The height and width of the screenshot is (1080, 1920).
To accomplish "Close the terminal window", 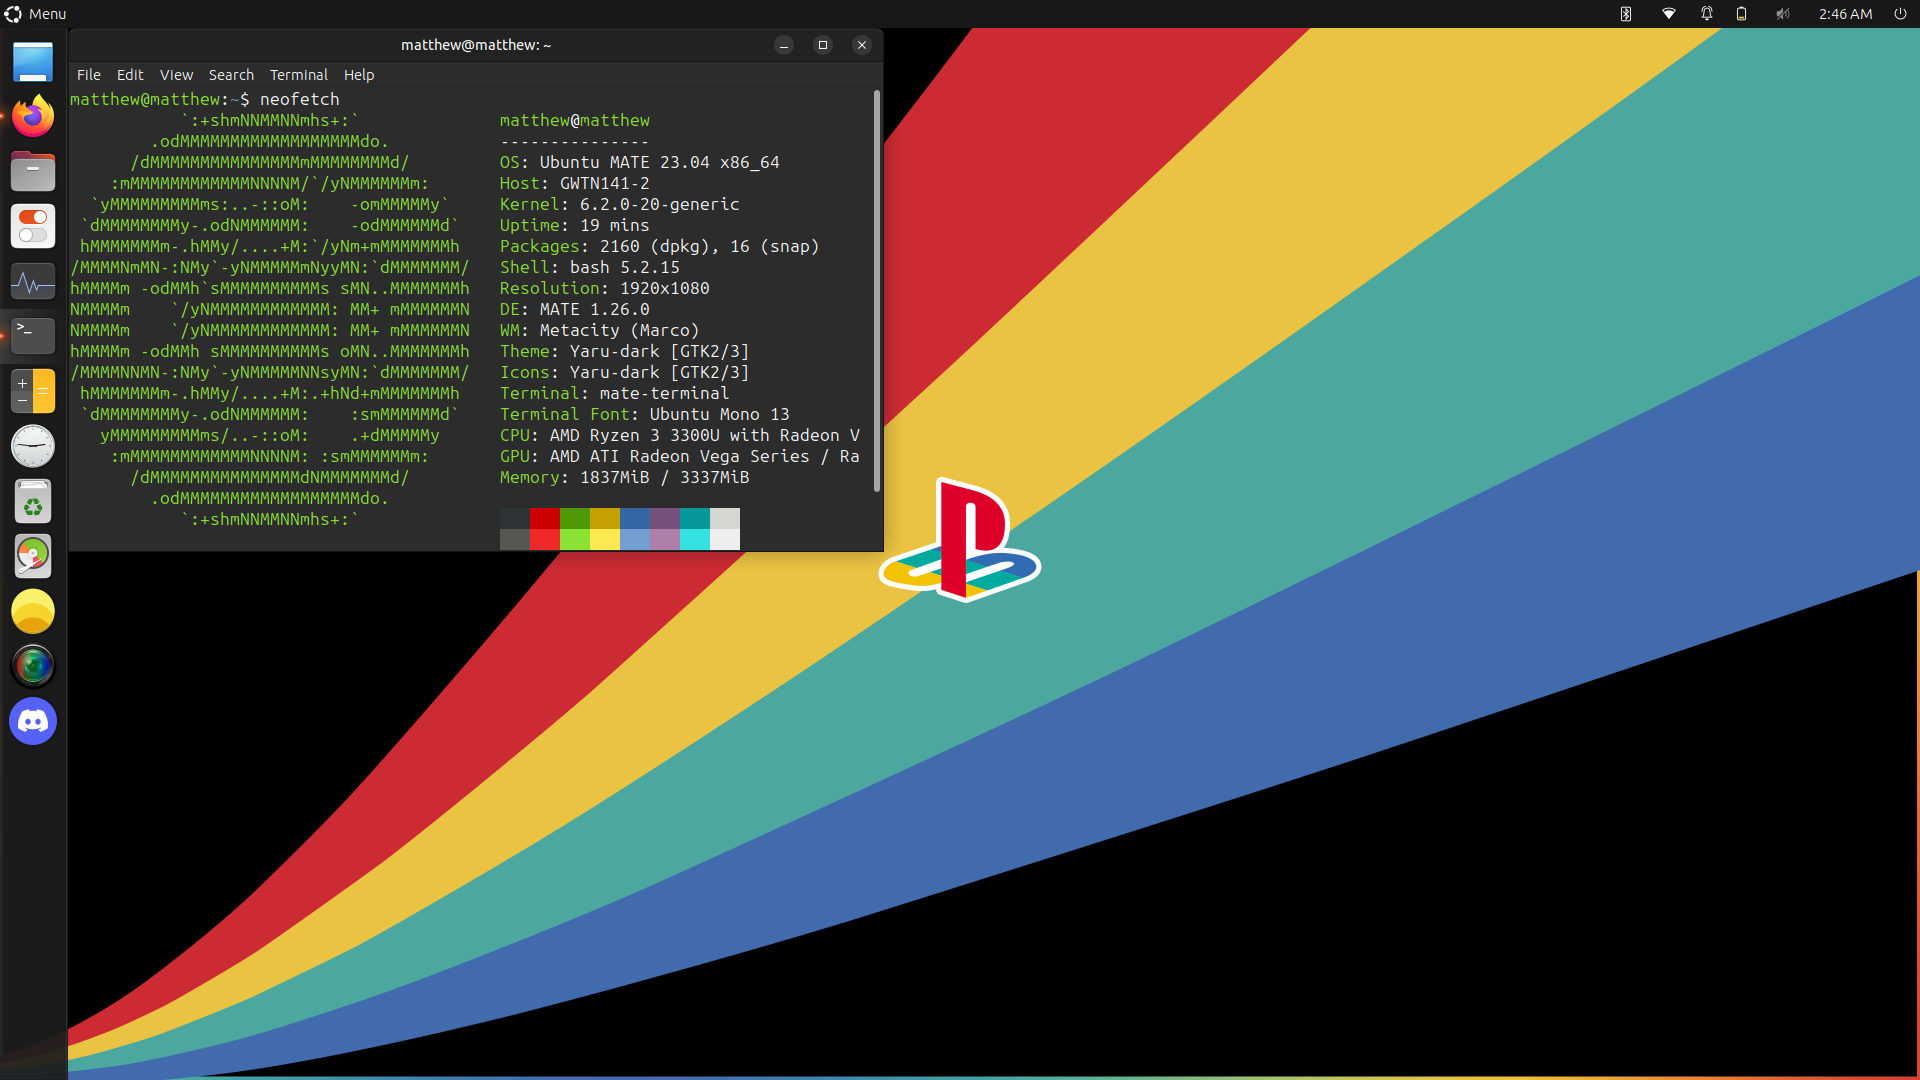I will point(862,45).
